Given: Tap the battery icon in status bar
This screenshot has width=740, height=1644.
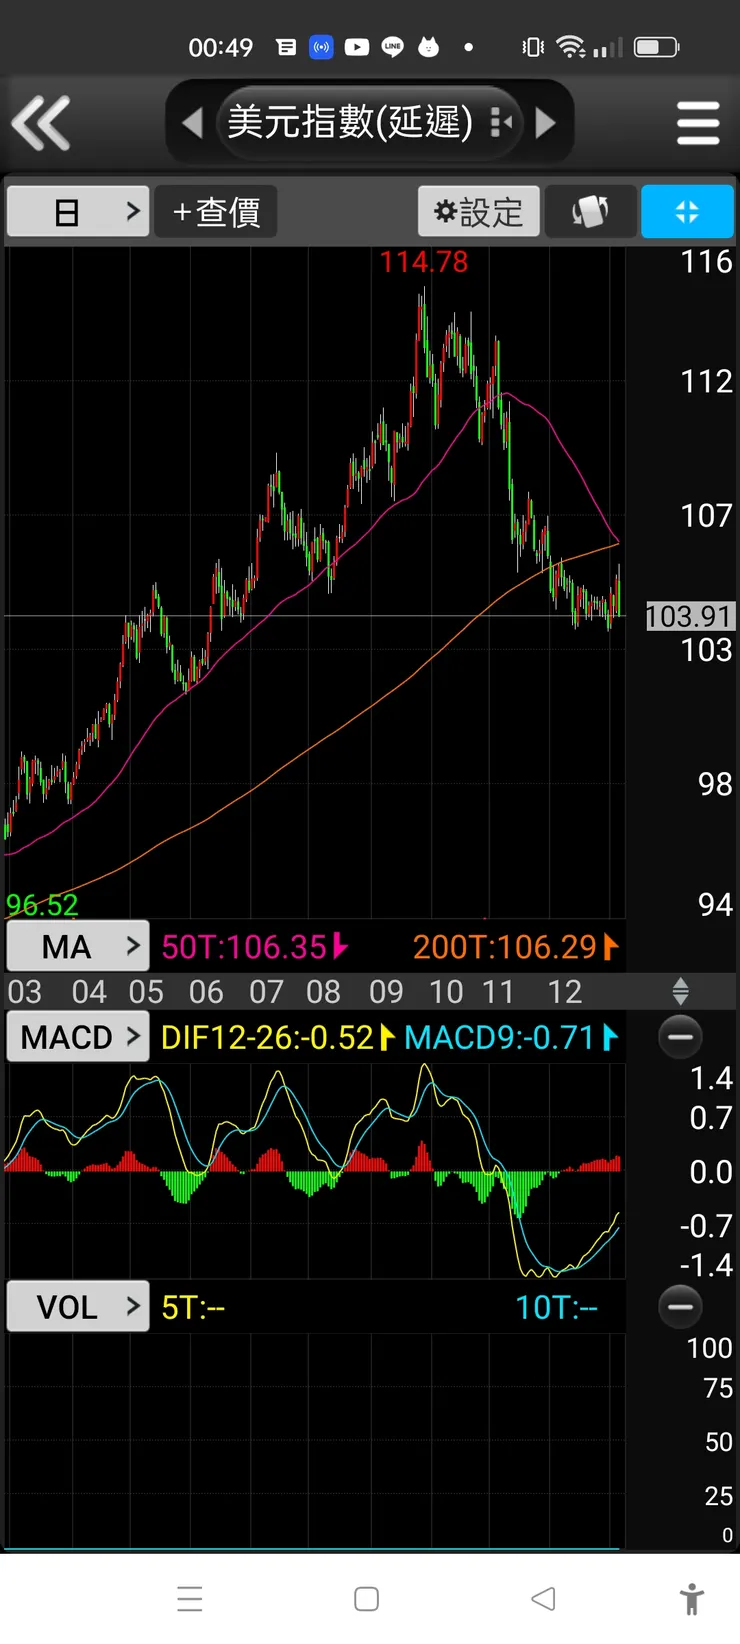Looking at the screenshot, I should [657, 47].
